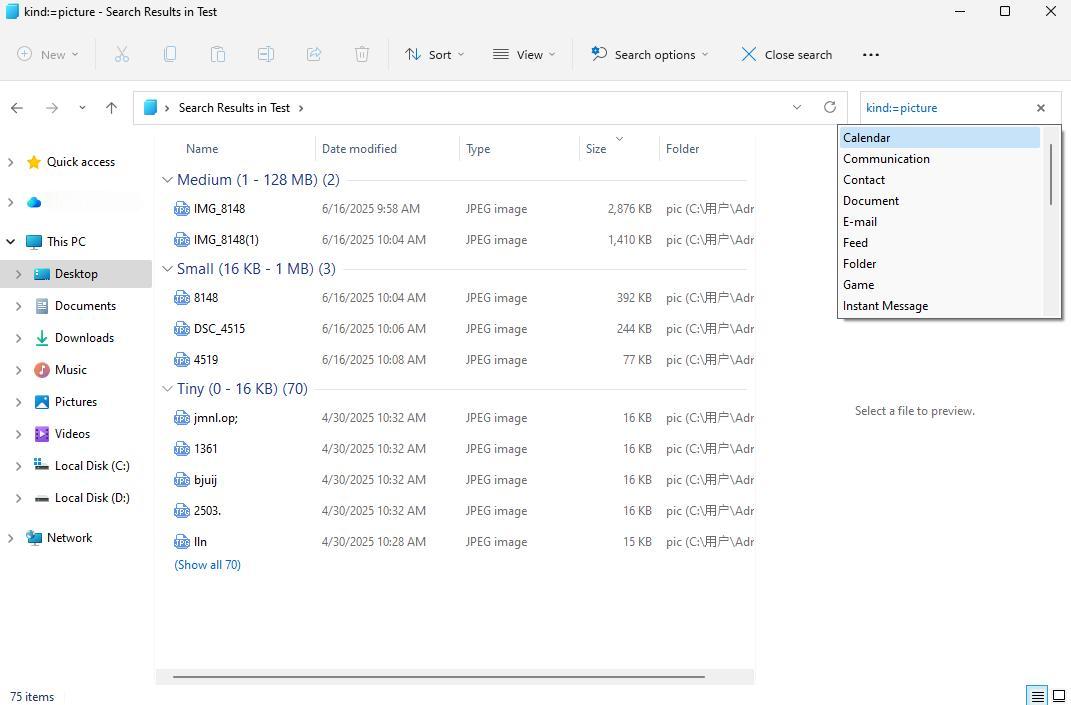Collapse the Tiny (0 - 16 KB) group
The image size is (1071, 705).
coord(166,389)
